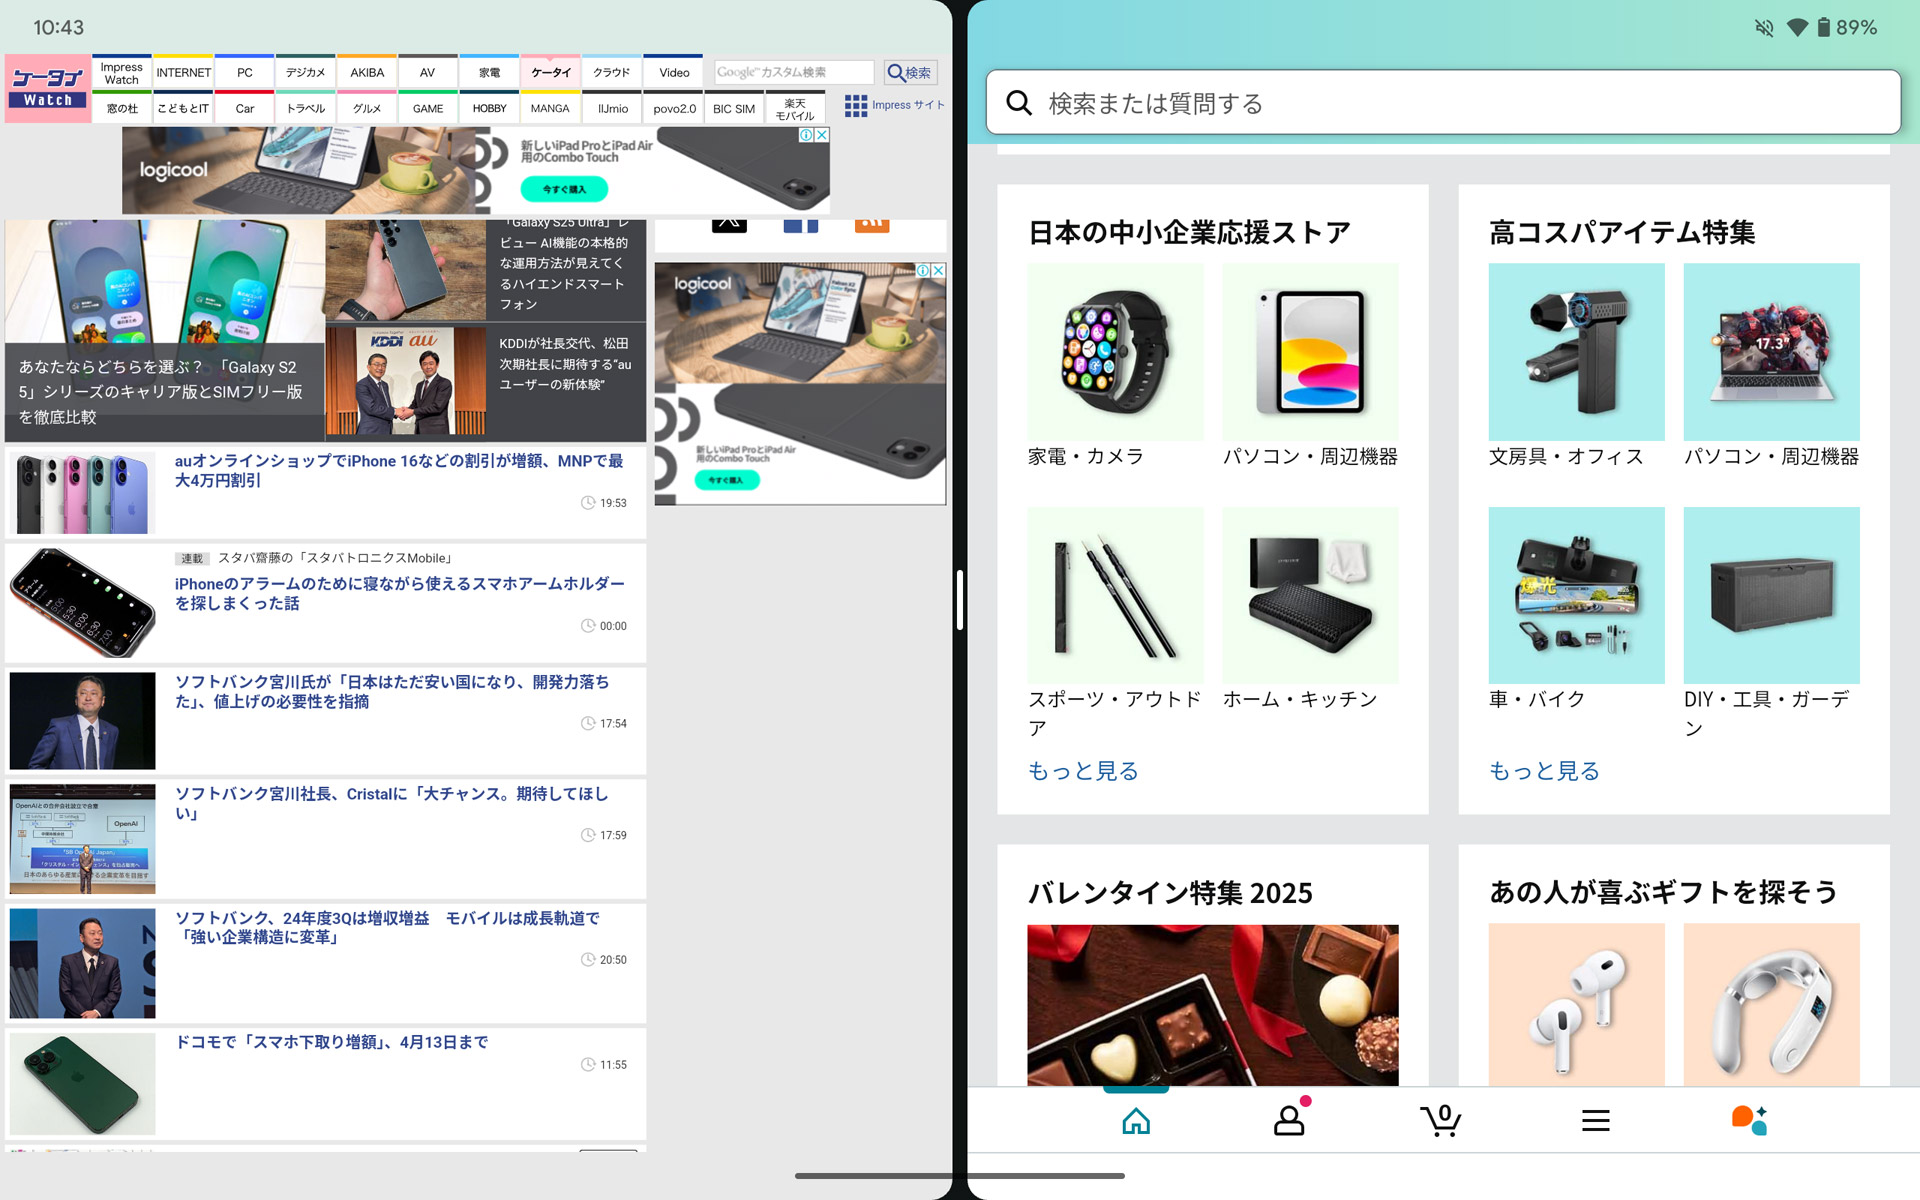This screenshot has width=1920, height=1200.
Task: Select the AV tab
Action: pos(428,73)
